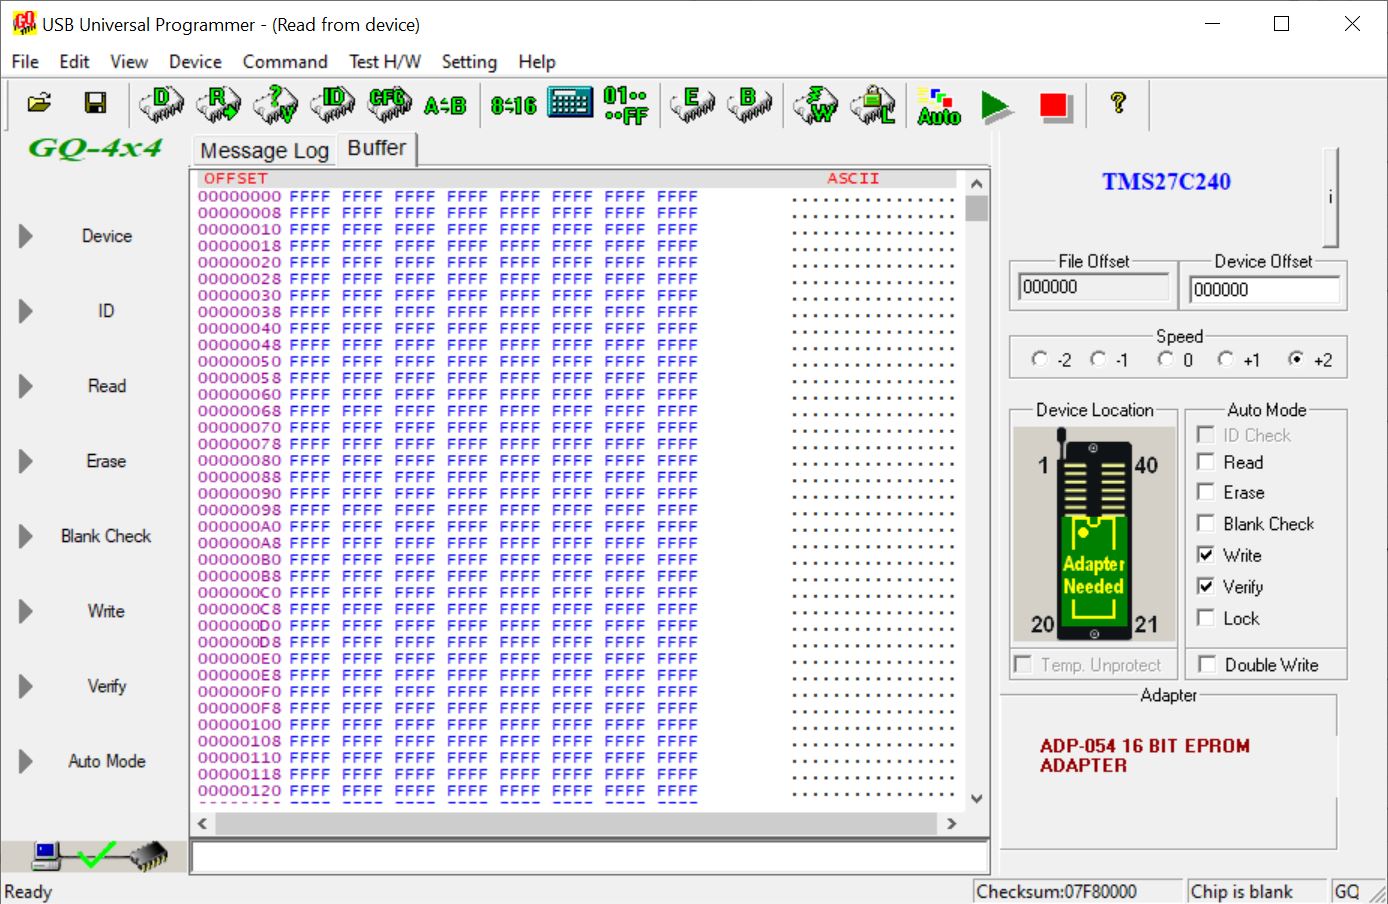Click the buffer vertical scrollbar up arrow
This screenshot has width=1388, height=904.
click(977, 184)
